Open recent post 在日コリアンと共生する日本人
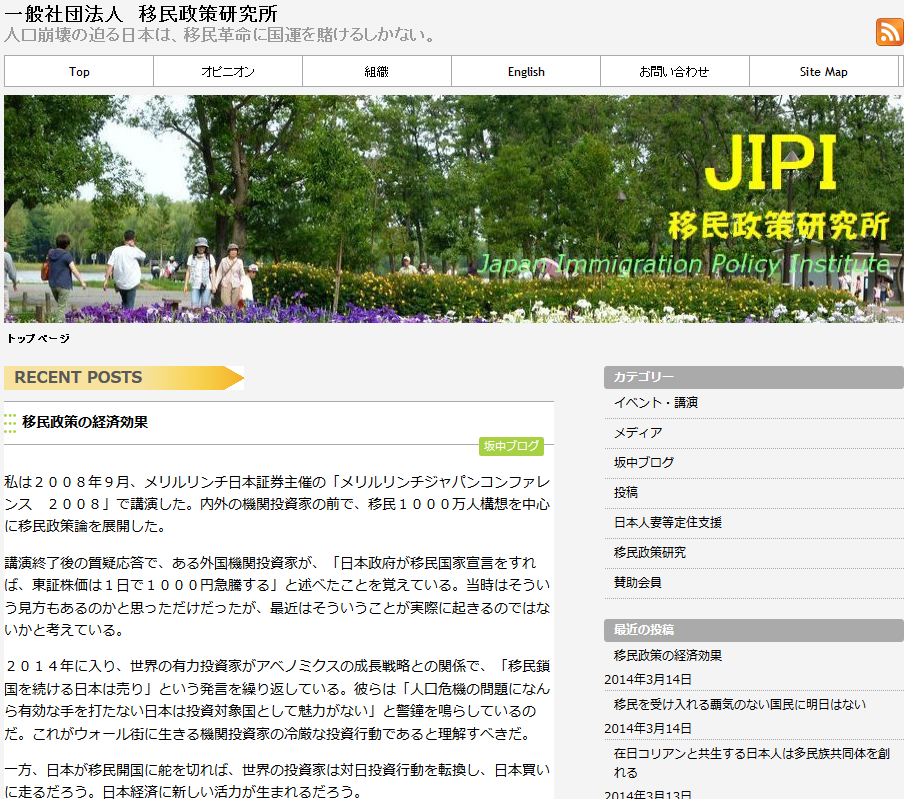Viewport: 904px width, 799px height. pos(752,763)
